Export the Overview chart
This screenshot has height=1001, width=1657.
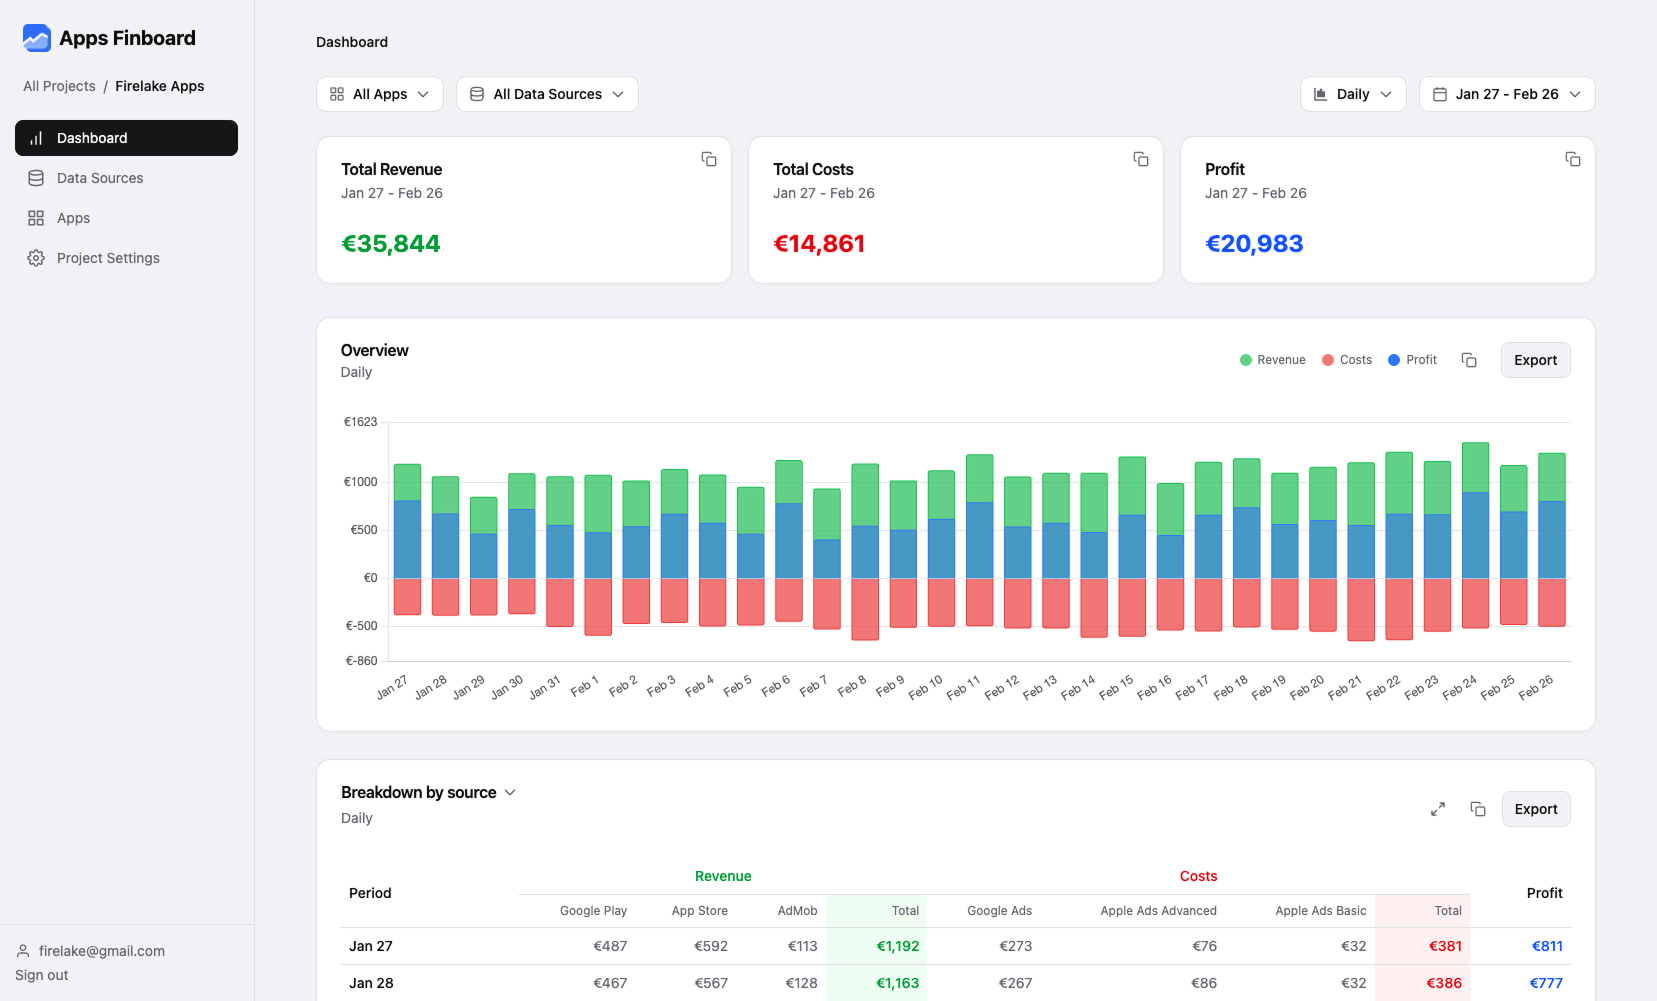coord(1535,359)
